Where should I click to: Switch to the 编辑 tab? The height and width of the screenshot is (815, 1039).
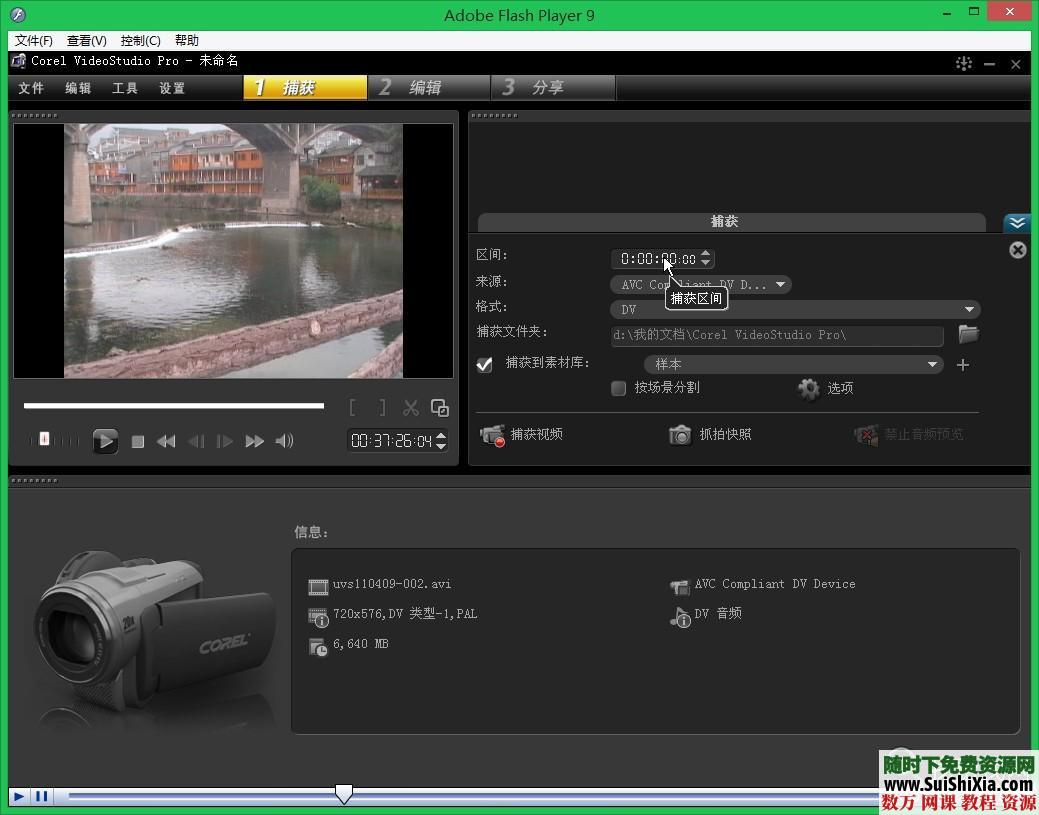[x=428, y=87]
